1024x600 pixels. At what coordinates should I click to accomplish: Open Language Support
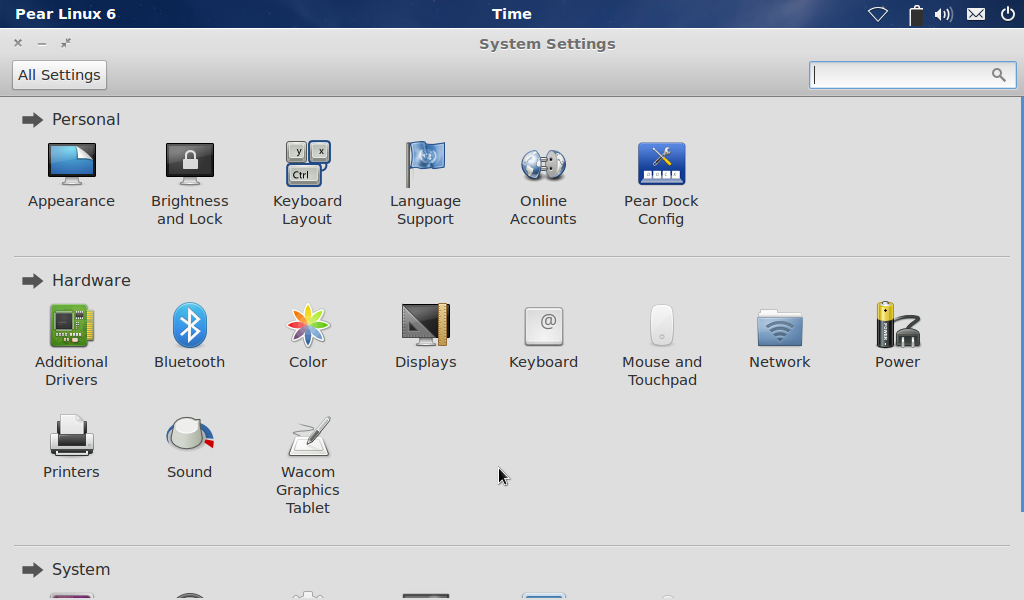click(x=425, y=184)
